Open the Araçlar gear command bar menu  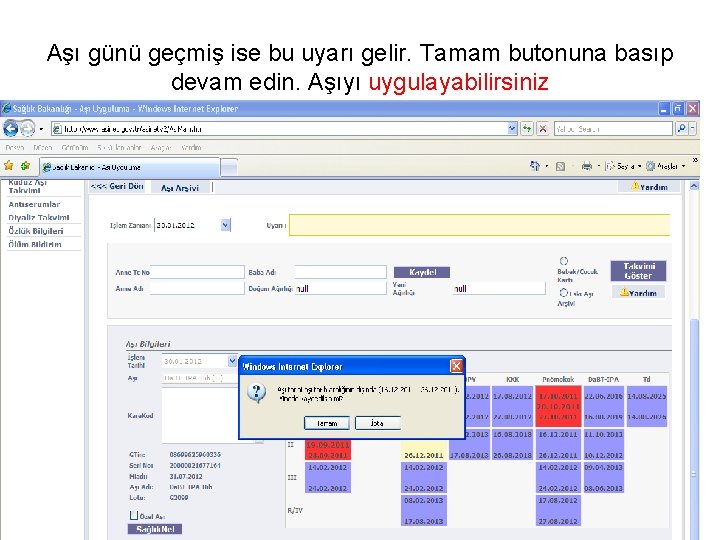tap(665, 166)
